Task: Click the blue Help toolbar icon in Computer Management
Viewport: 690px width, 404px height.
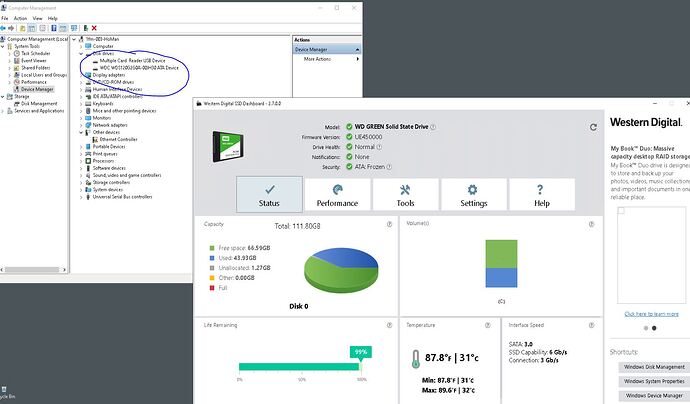Action: point(54,28)
